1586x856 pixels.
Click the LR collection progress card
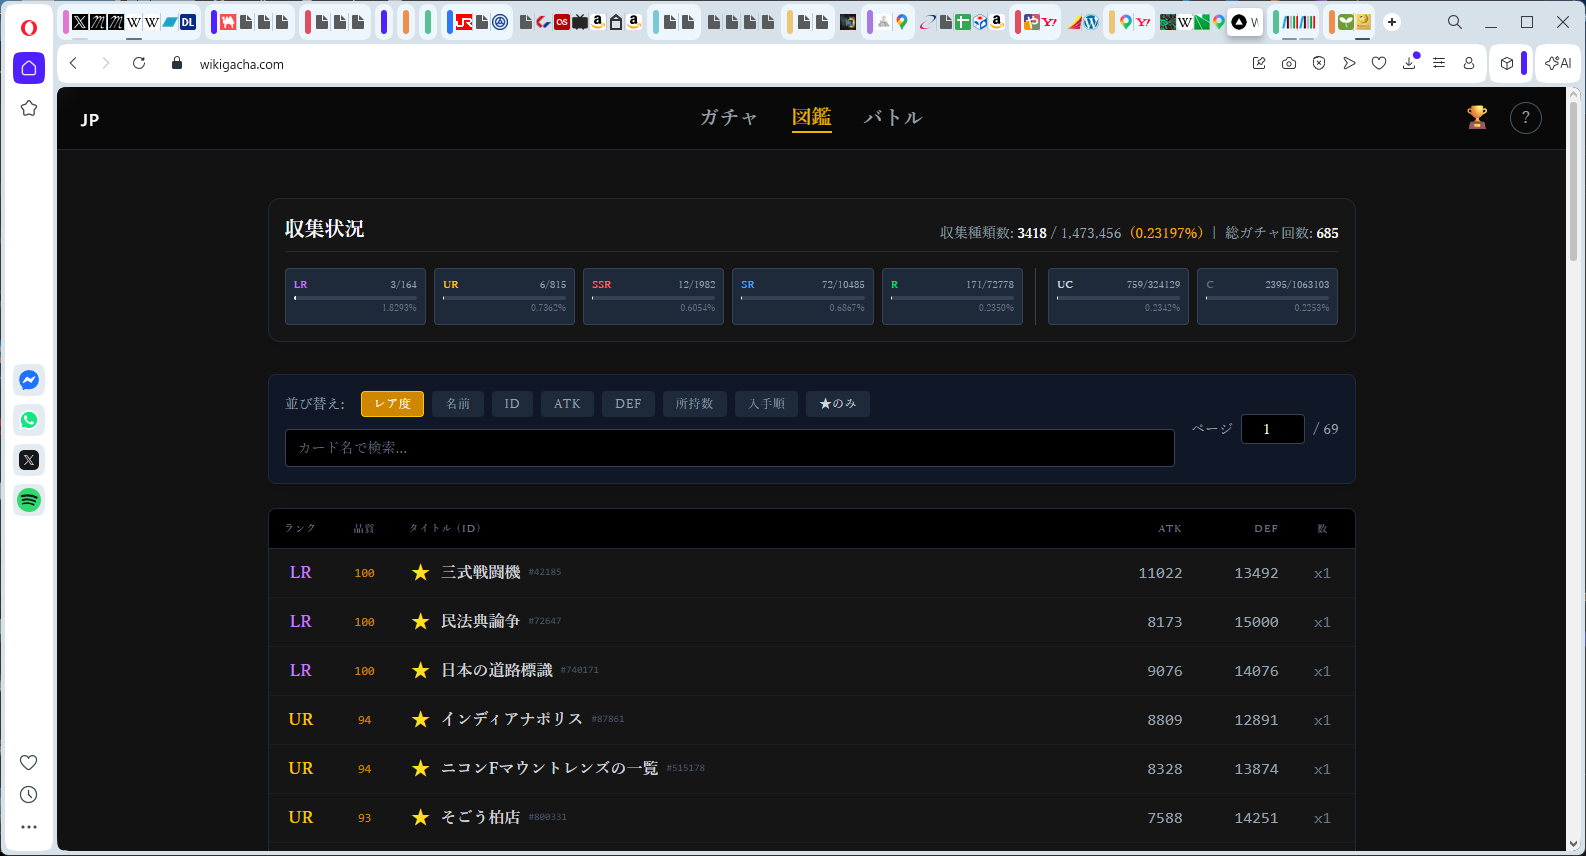pos(355,296)
